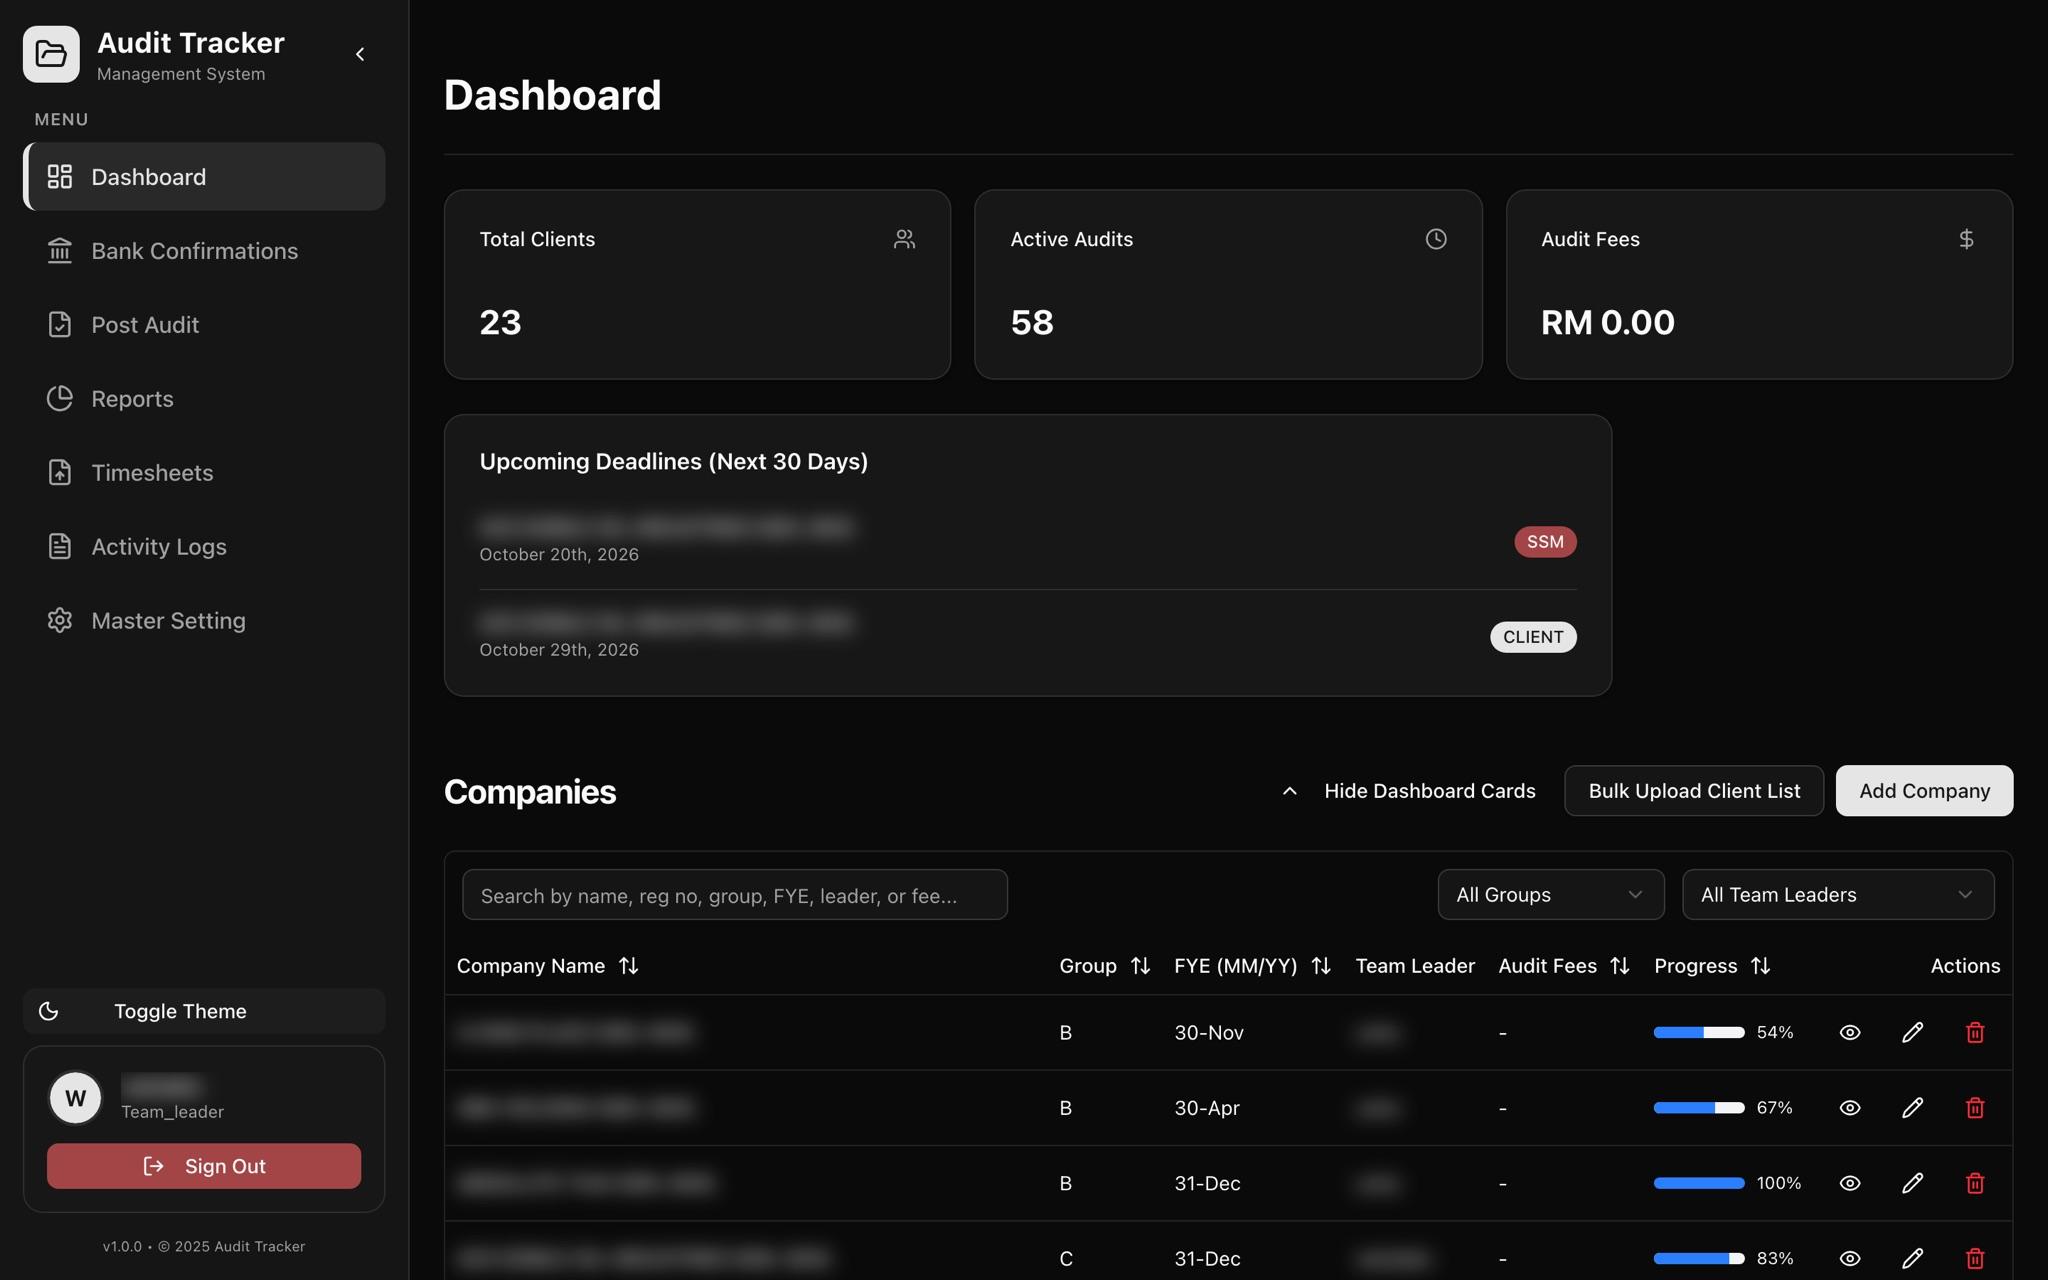Sort by Audit Fees column
Image resolution: width=2048 pixels, height=1280 pixels.
[1565, 966]
